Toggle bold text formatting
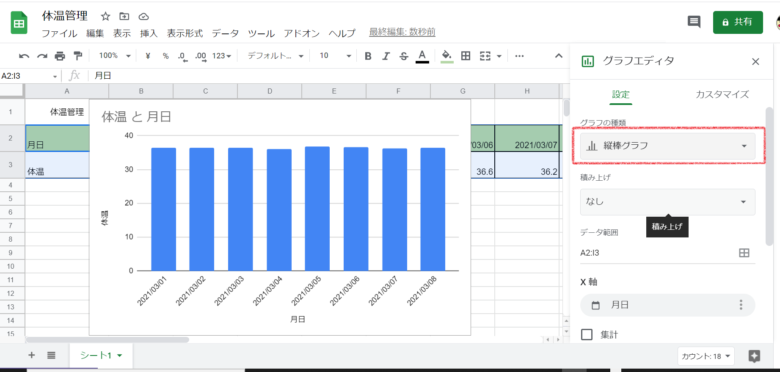Image resolution: width=780 pixels, height=372 pixels. pyautogui.click(x=368, y=56)
